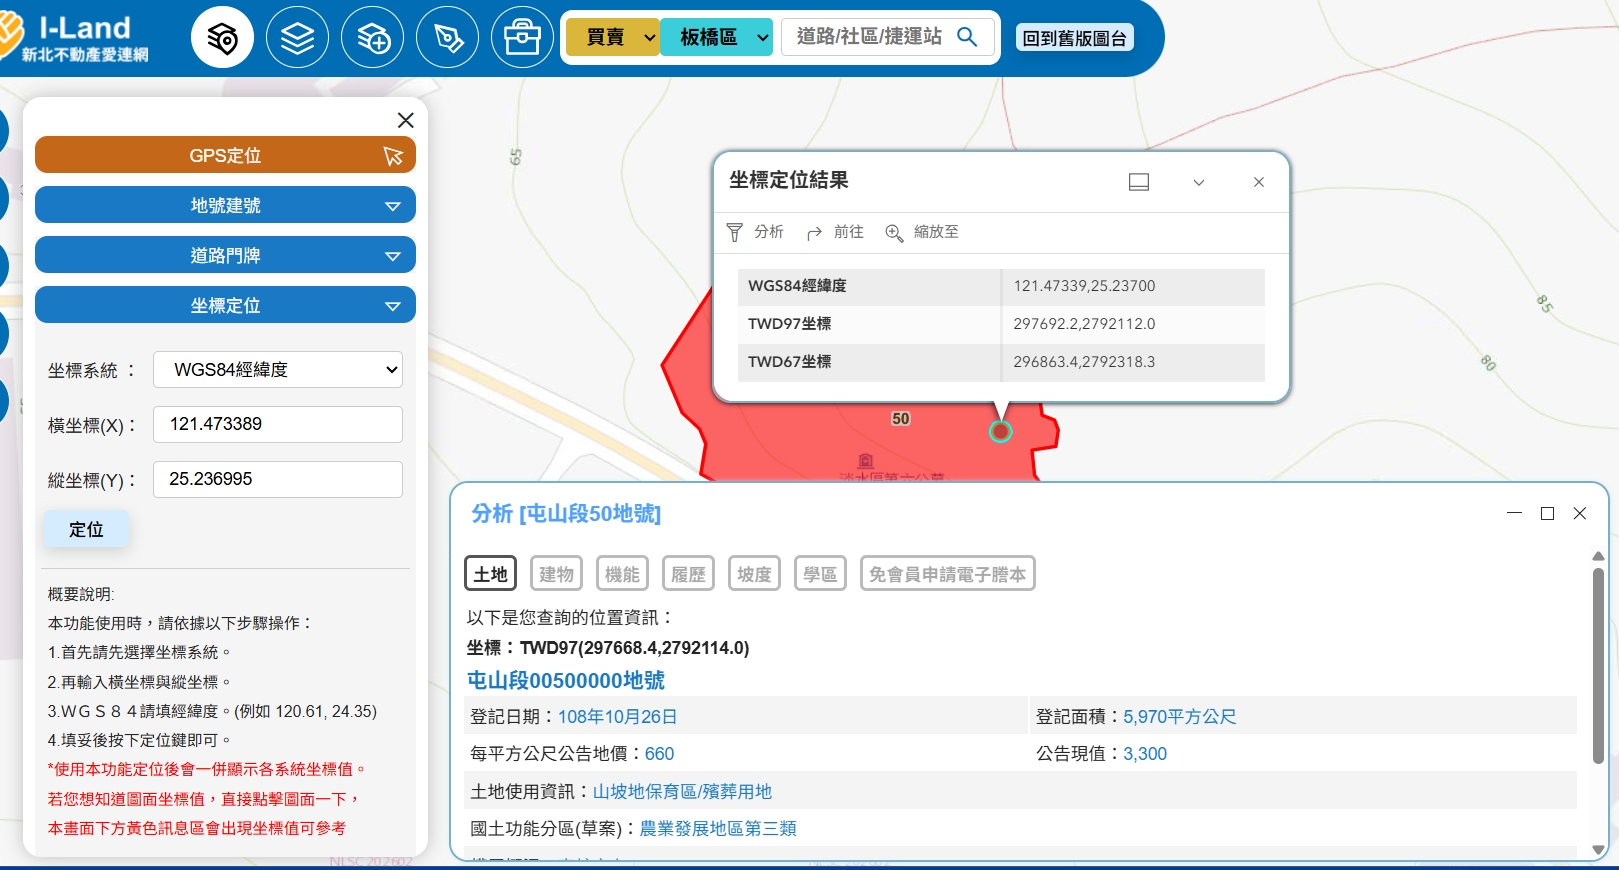
Task: Click the add-layer icon in top toolbar
Action: pyautogui.click(x=372, y=38)
